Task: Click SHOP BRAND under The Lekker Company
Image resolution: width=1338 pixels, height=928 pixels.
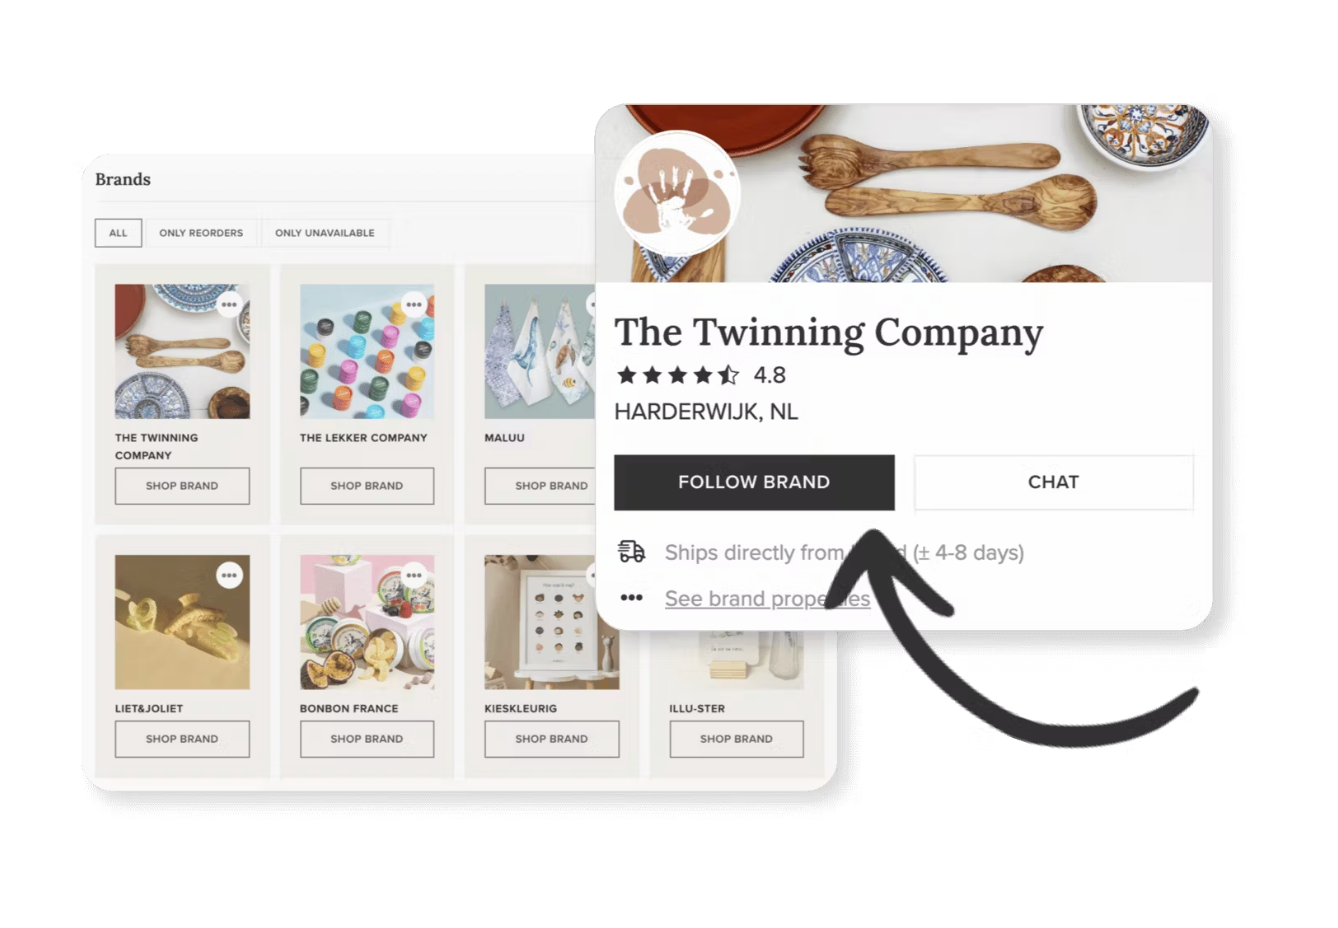Action: (x=367, y=486)
